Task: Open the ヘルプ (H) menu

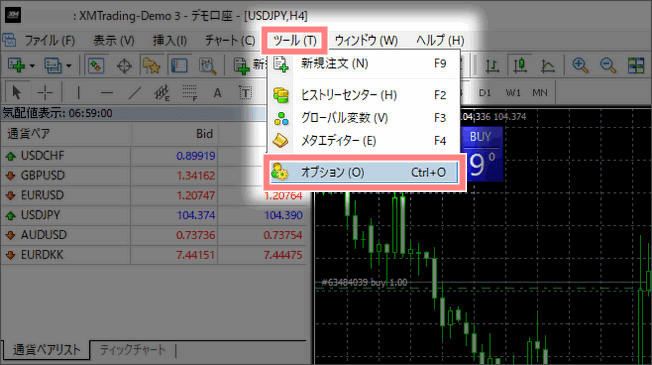Action: [440, 40]
